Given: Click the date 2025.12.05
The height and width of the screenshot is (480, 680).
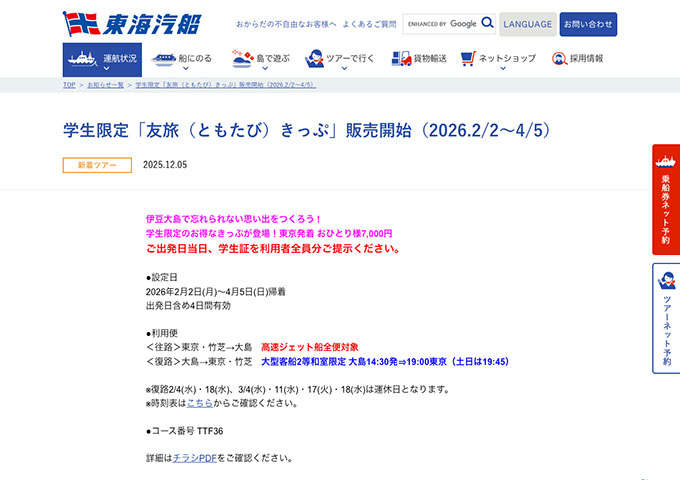Looking at the screenshot, I should coord(165,165).
